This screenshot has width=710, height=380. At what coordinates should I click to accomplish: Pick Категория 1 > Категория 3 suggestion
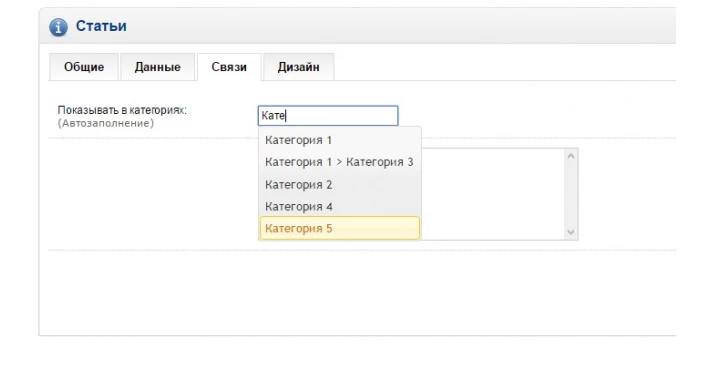[x=340, y=162]
